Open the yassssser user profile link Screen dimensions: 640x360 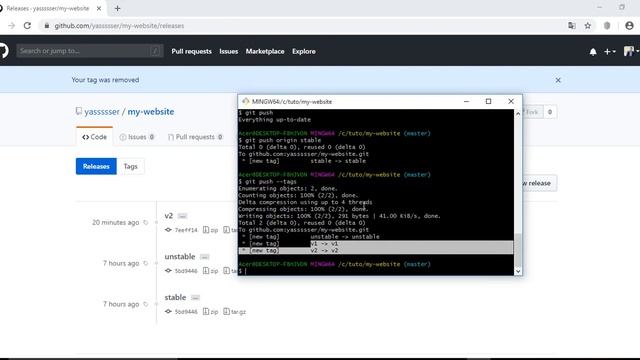tap(102, 111)
